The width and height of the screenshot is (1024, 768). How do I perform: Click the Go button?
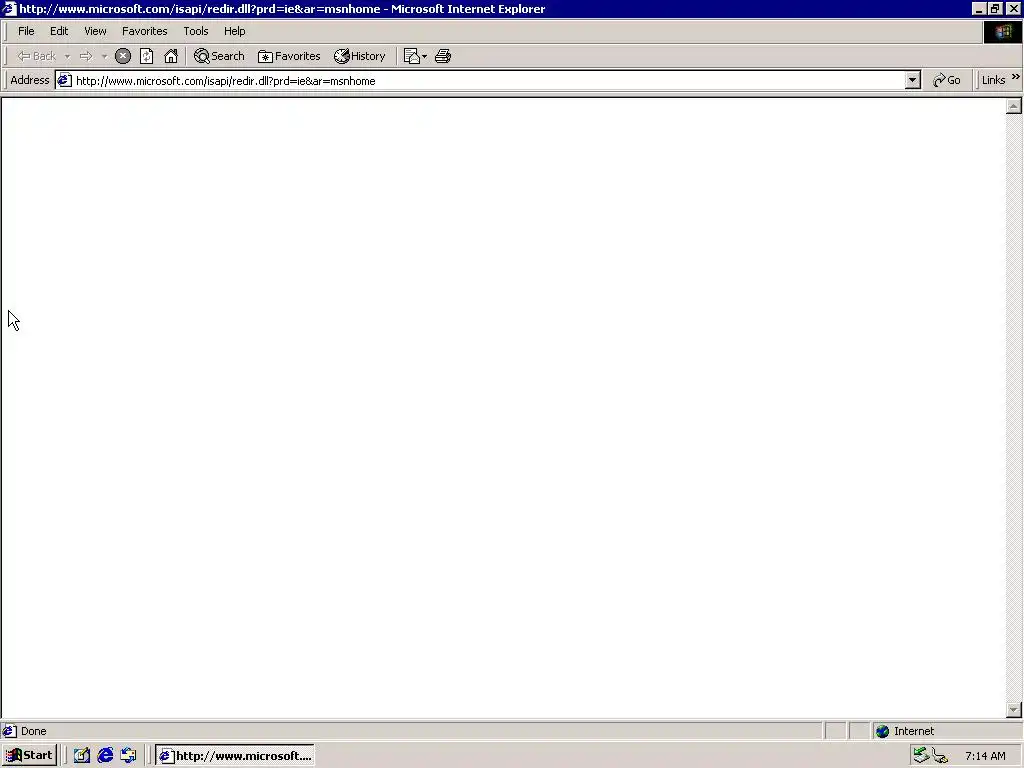(946, 80)
